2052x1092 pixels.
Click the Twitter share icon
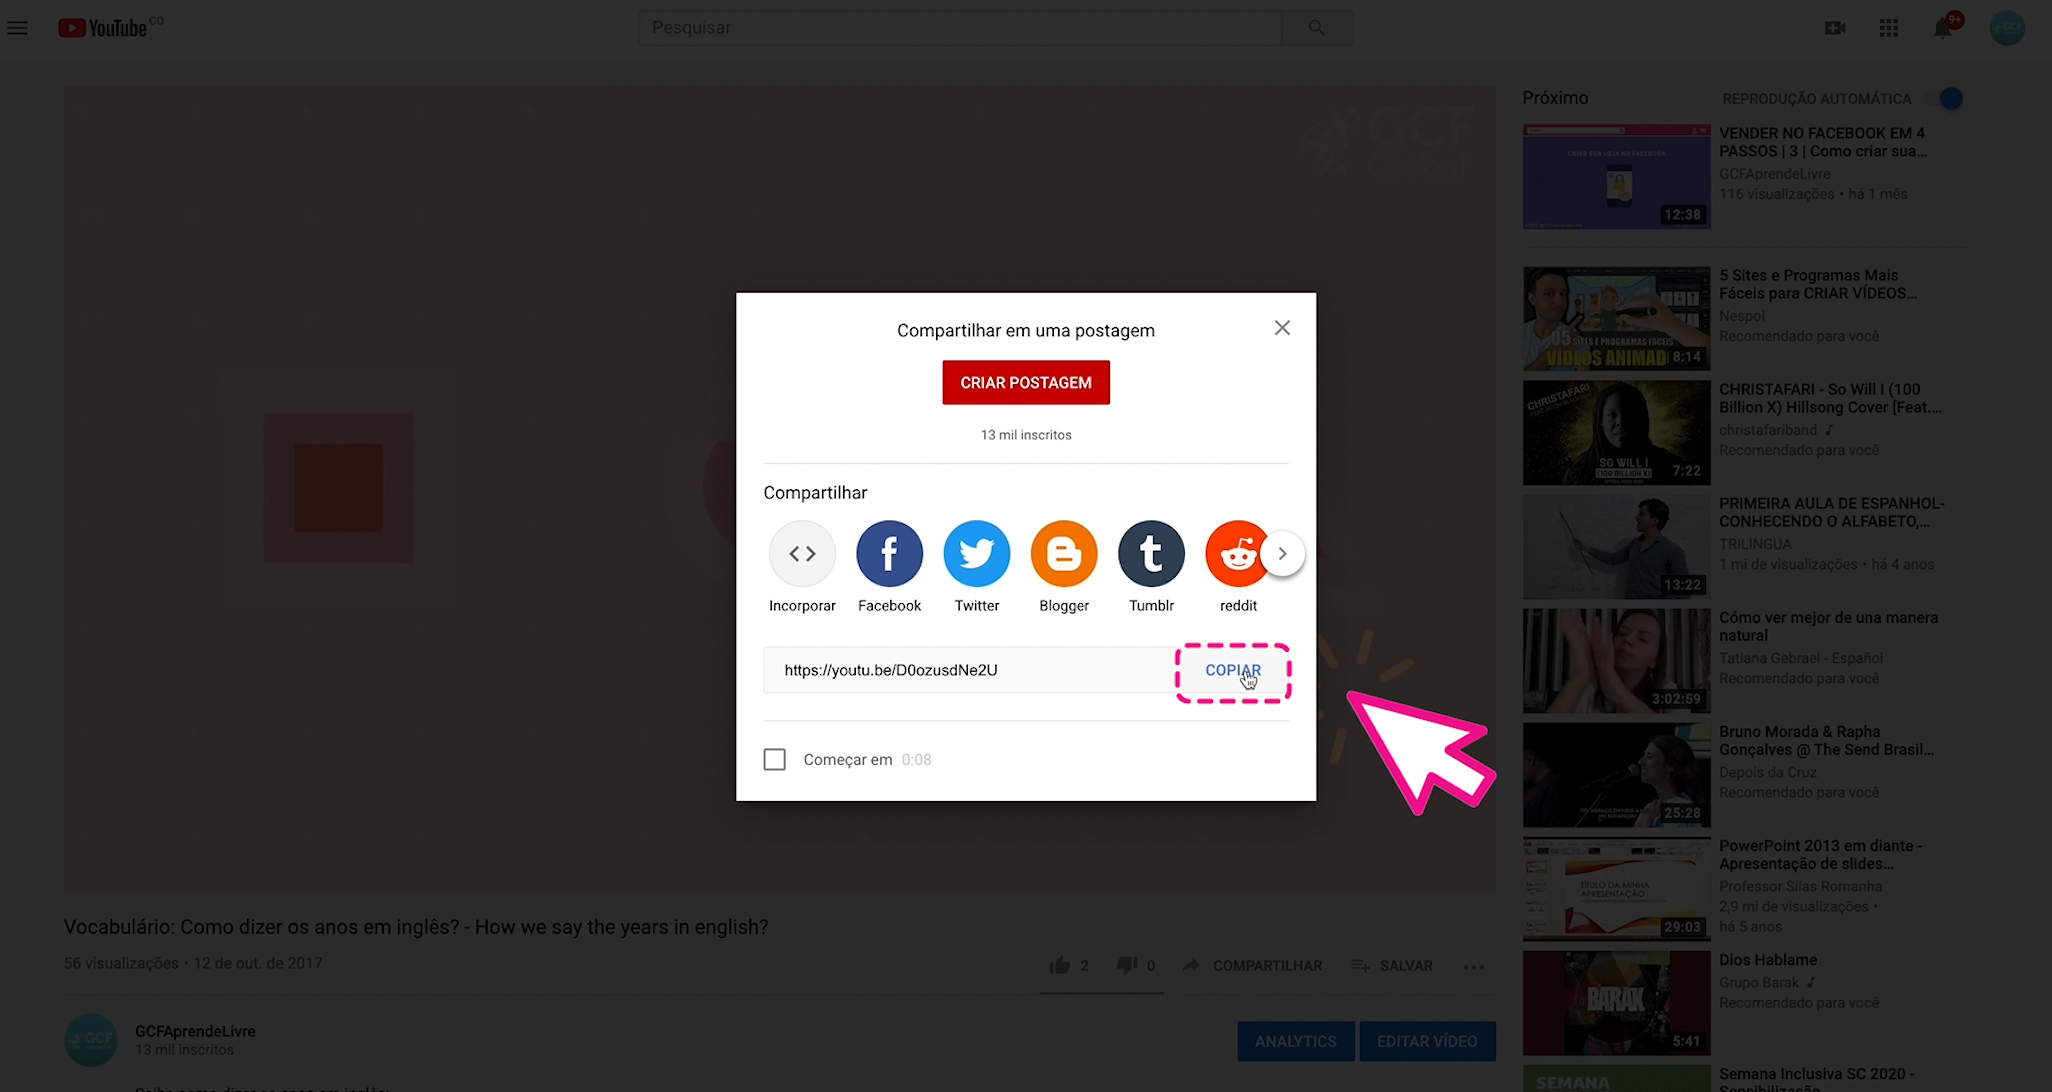point(976,552)
